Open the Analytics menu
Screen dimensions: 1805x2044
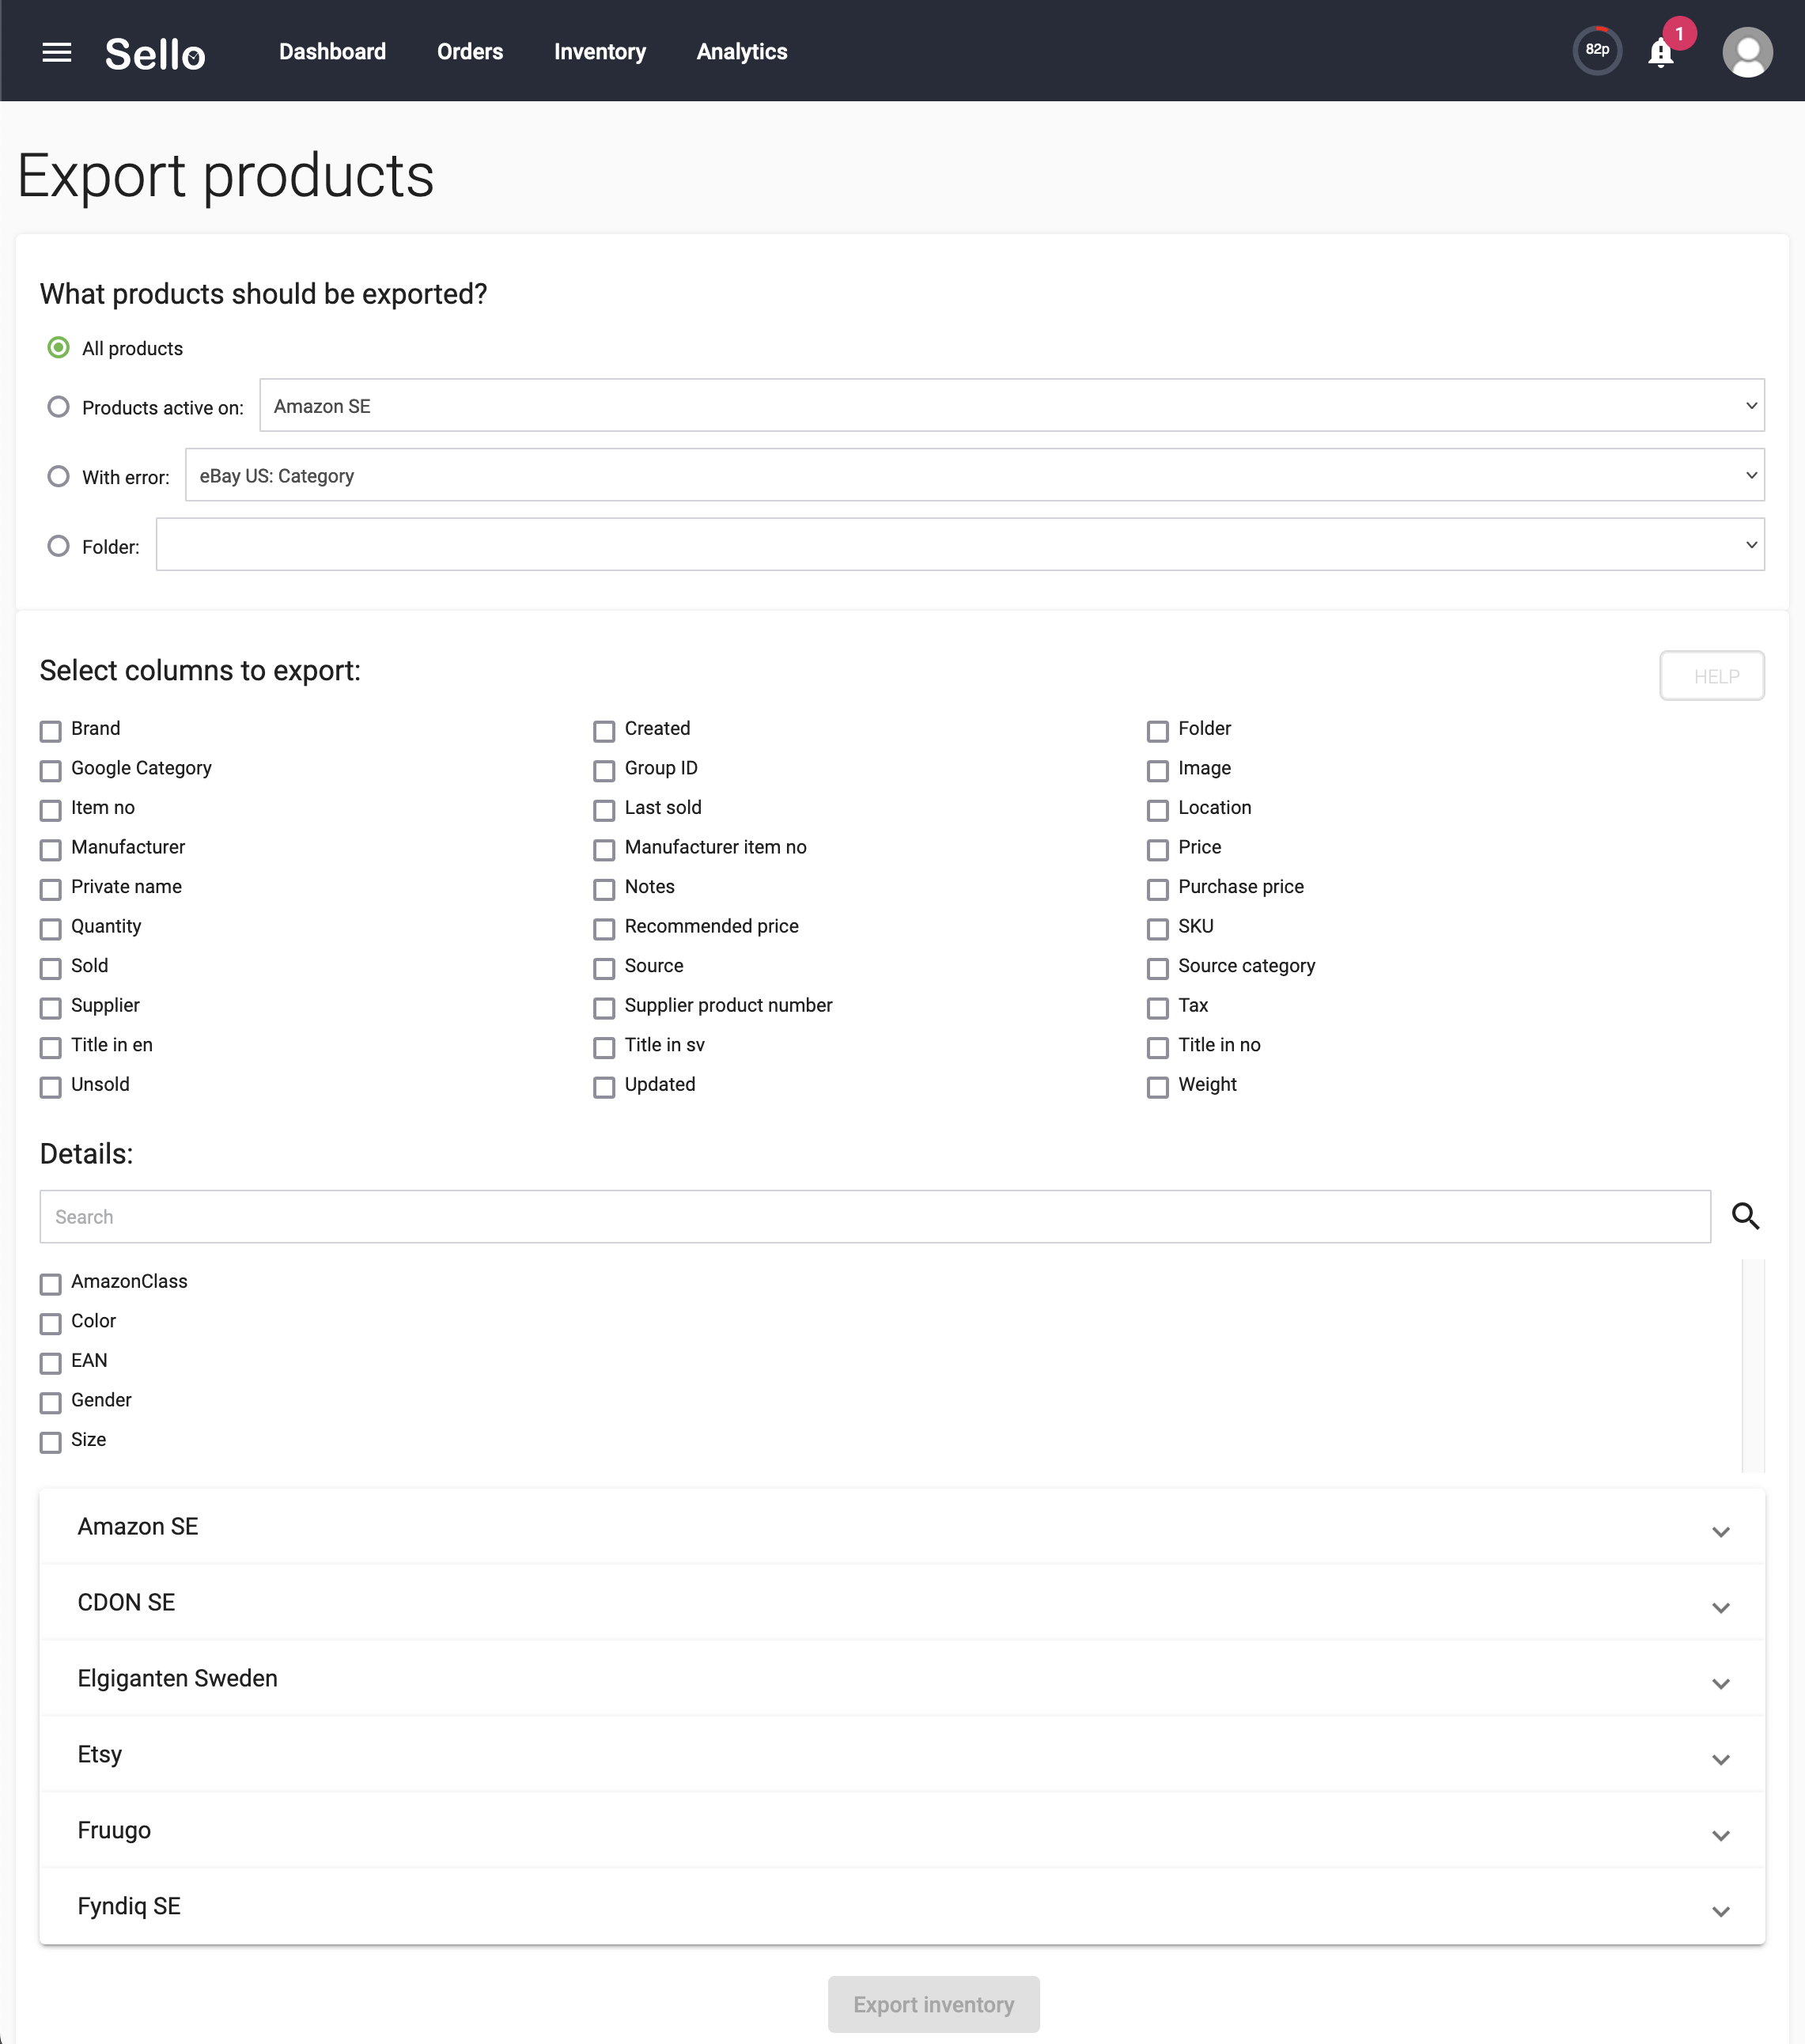742,52
